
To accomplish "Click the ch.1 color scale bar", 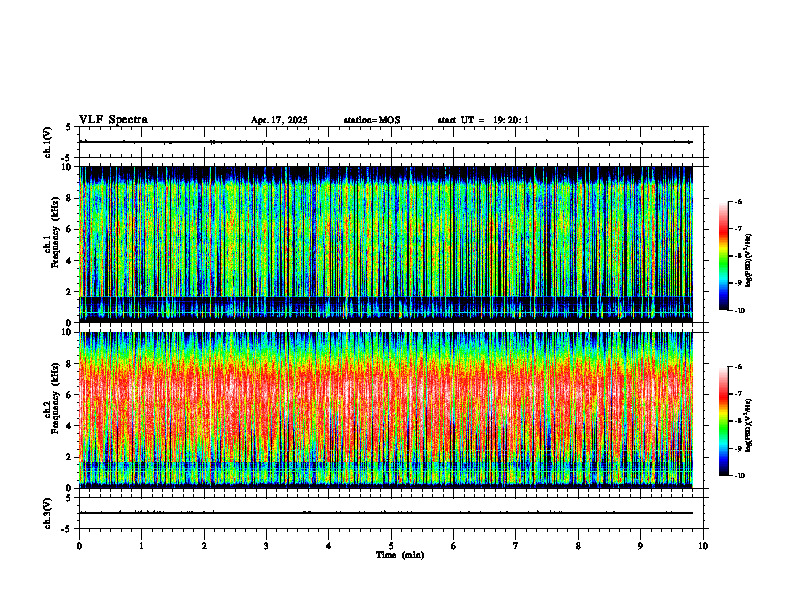I will (723, 256).
